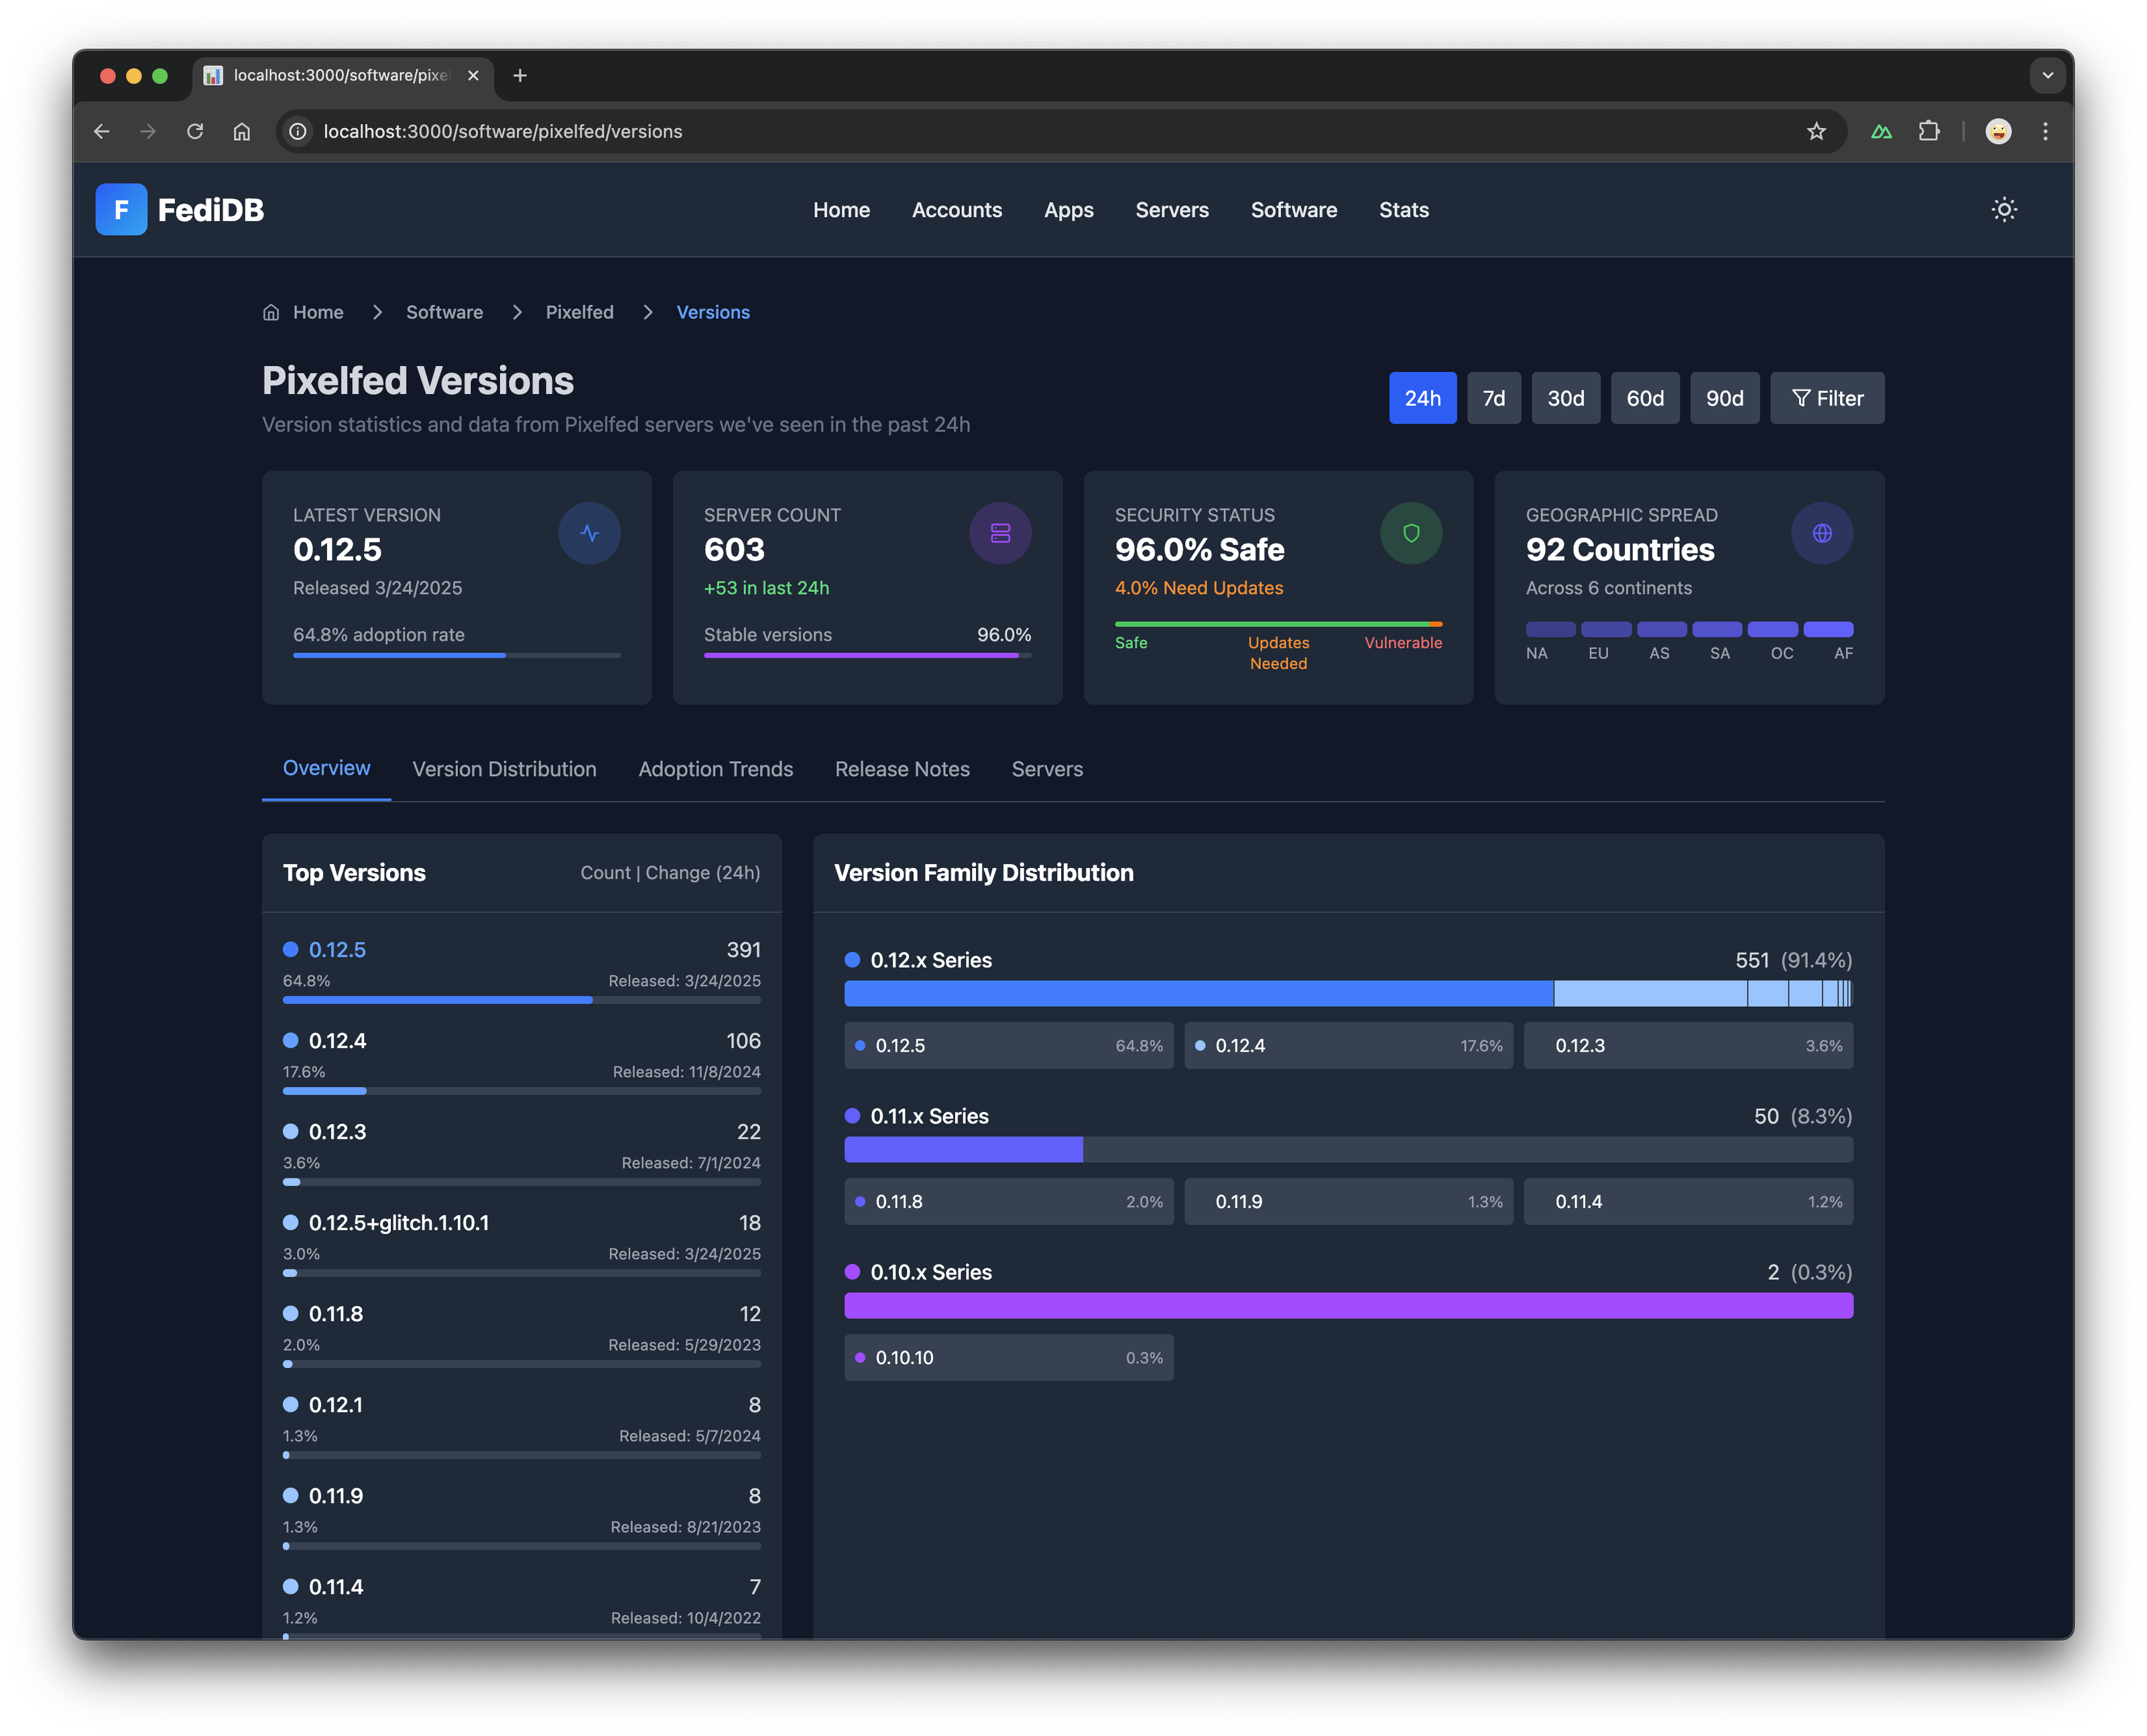Go to Home breadcrumb link
2147x1736 pixels.
318,312
